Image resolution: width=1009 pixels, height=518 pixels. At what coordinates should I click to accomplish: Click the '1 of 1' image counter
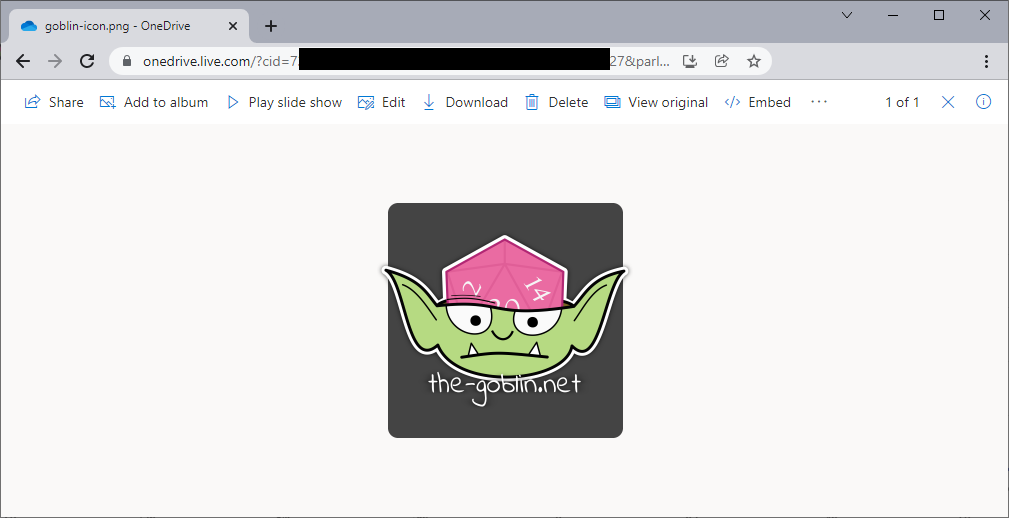tap(902, 102)
